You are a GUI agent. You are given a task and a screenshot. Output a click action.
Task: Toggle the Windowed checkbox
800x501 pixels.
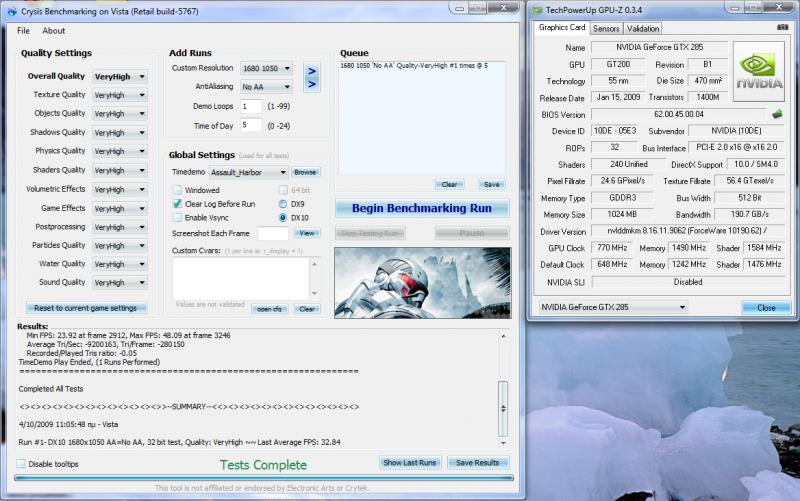178,190
